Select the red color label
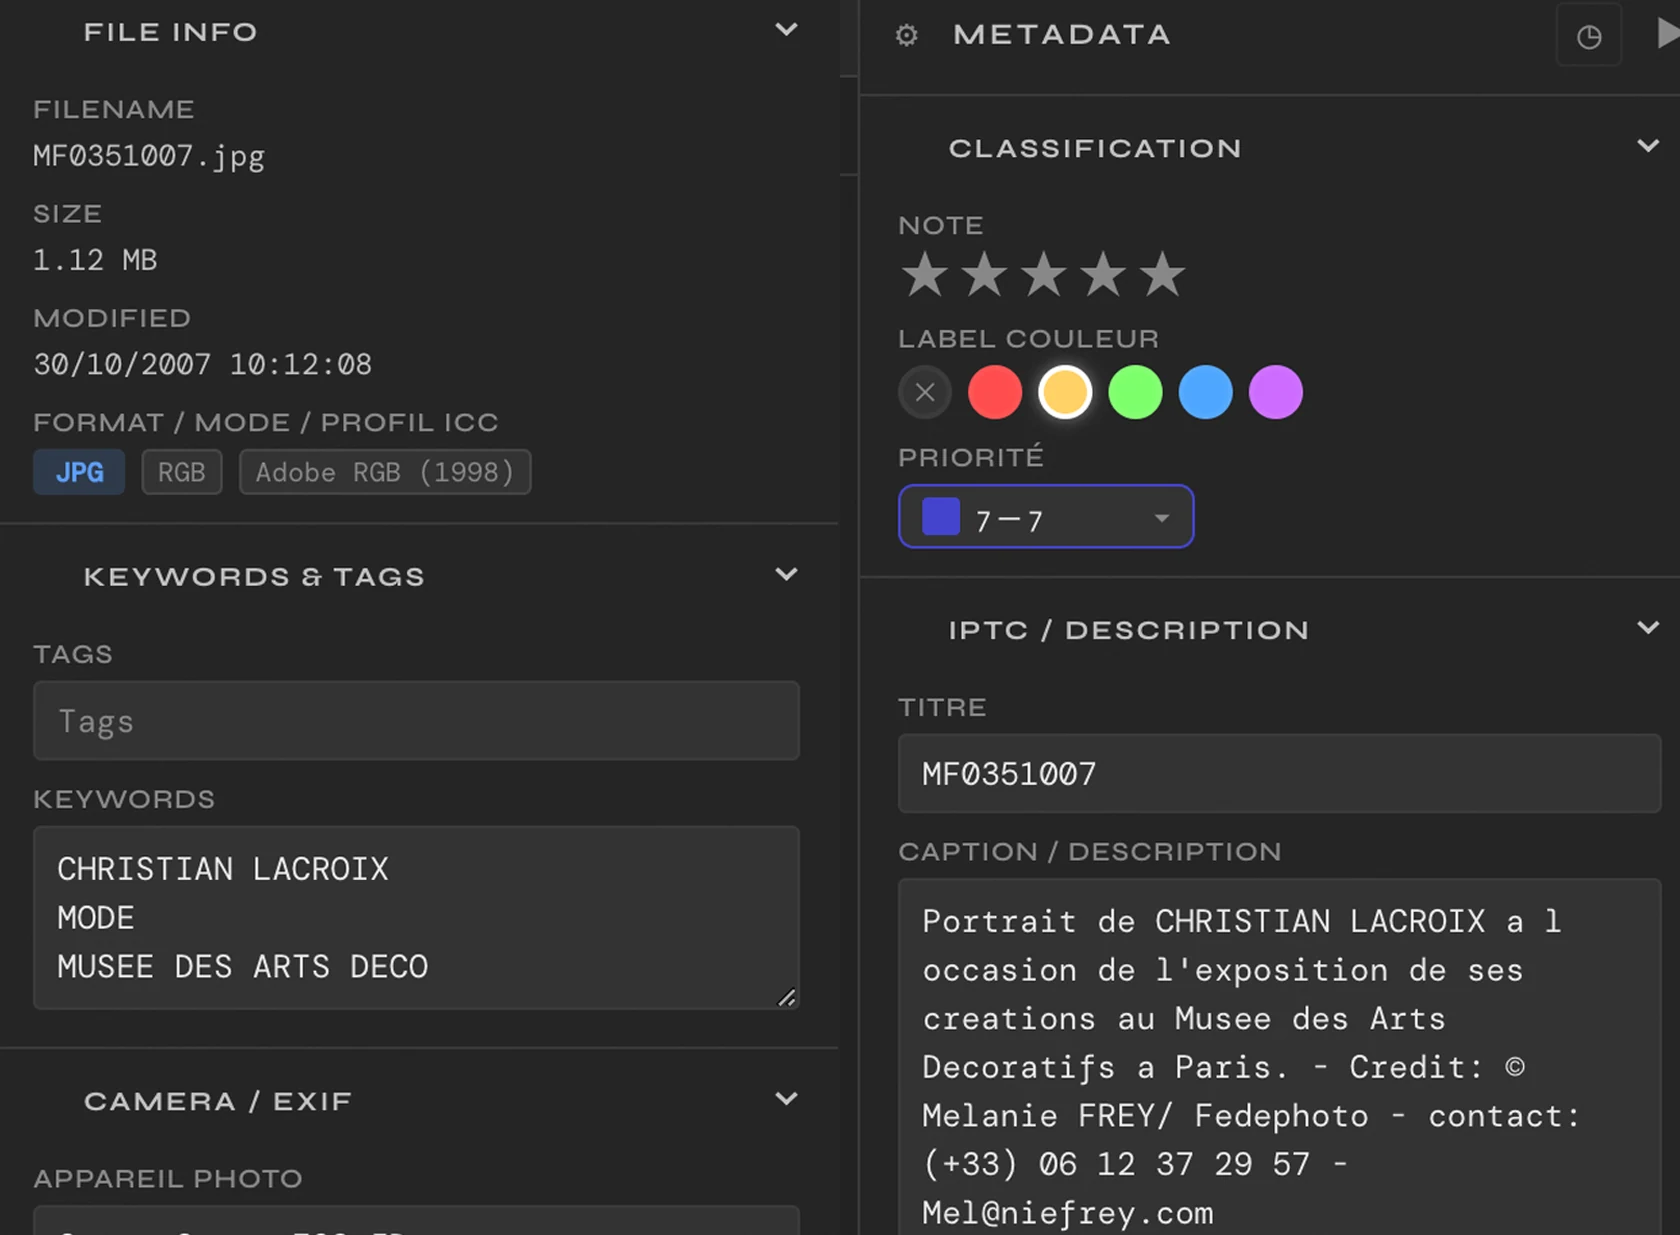 coord(995,392)
